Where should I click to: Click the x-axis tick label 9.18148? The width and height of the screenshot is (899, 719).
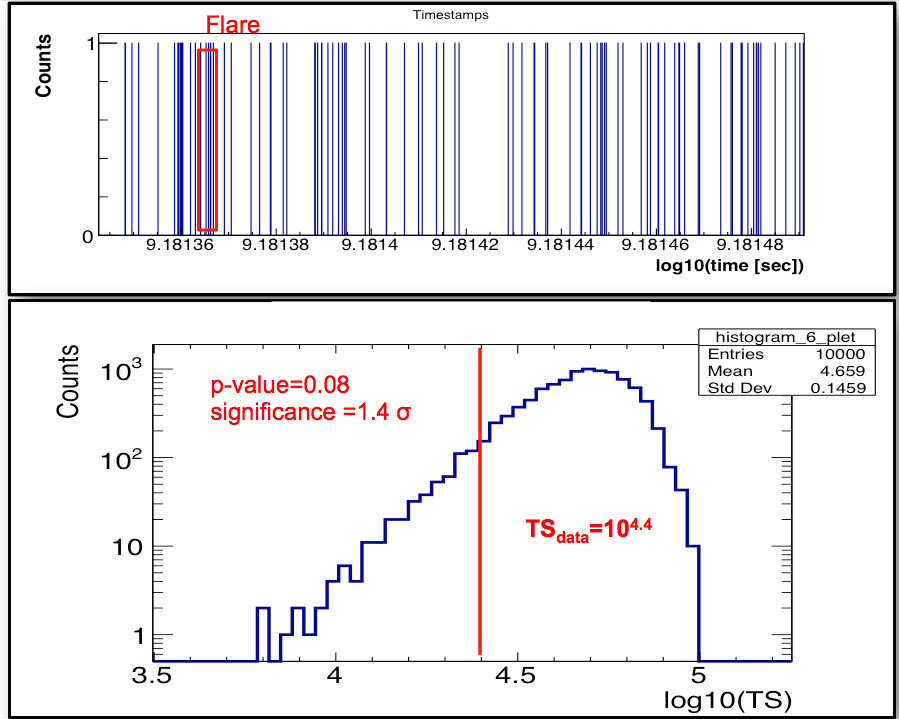click(x=749, y=245)
